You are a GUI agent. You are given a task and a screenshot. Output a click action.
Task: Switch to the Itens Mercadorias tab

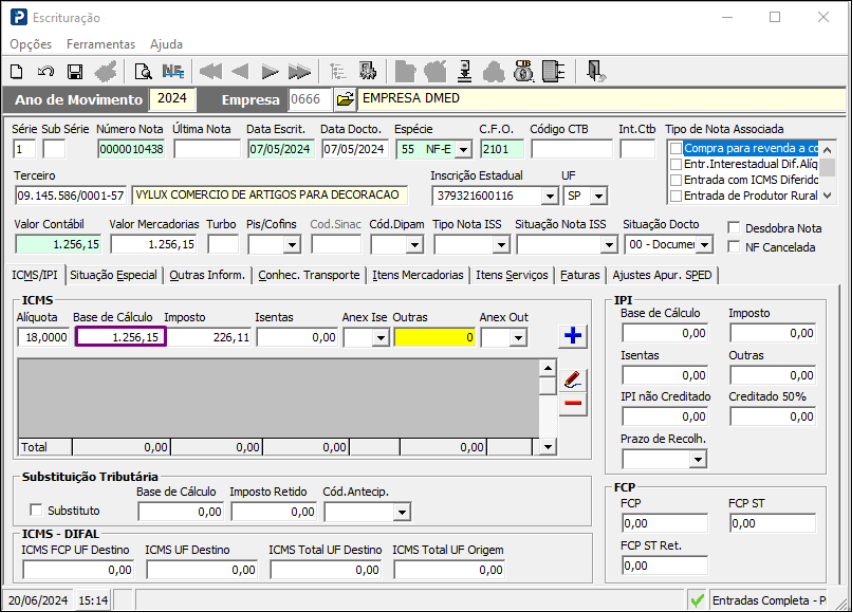(x=417, y=275)
